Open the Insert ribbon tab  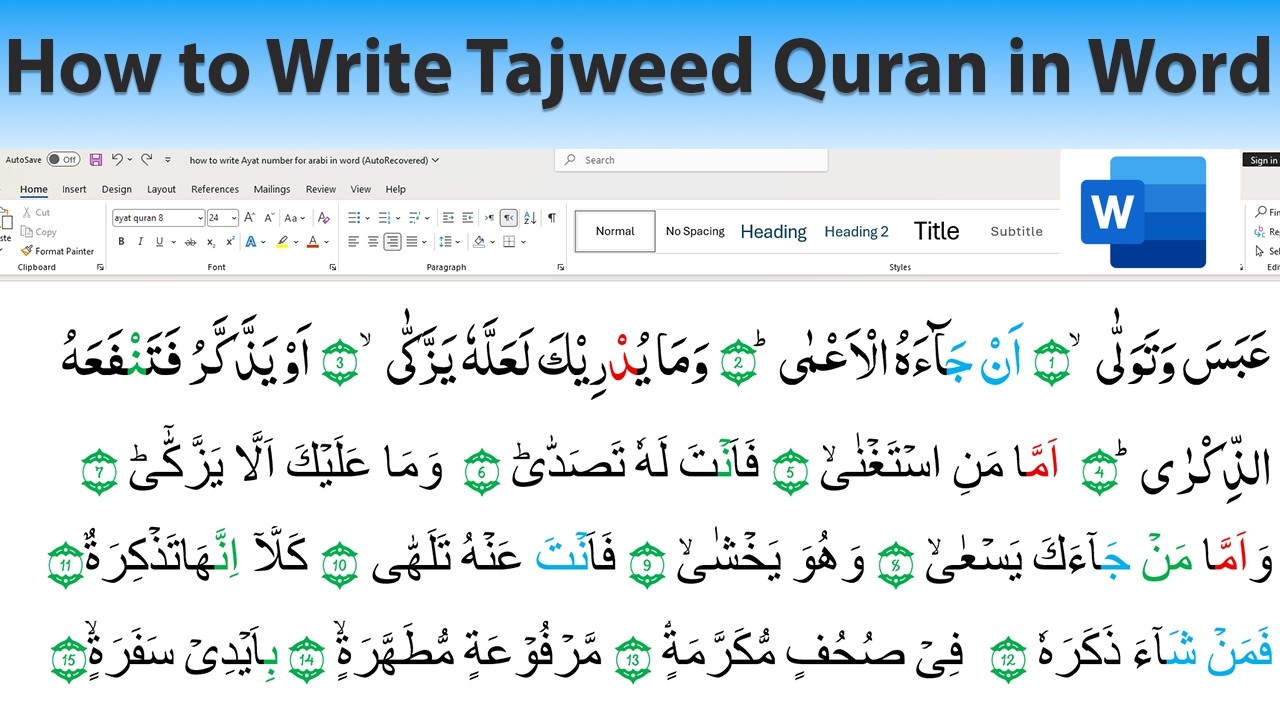(74, 189)
